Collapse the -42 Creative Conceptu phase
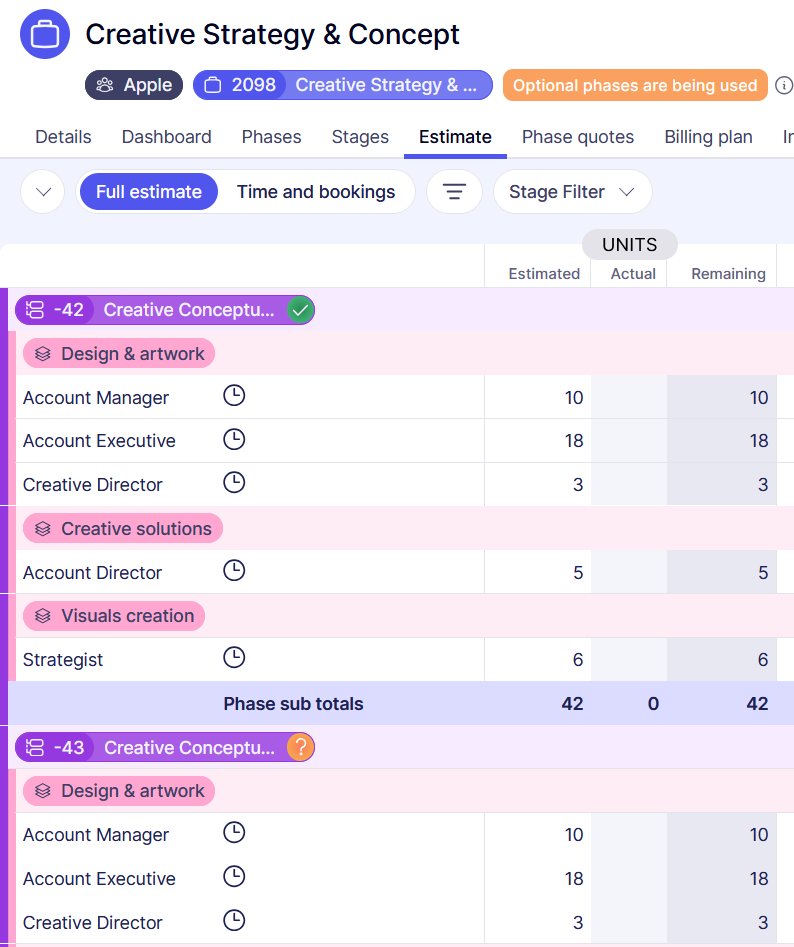The image size is (794, 947). [x=36, y=310]
